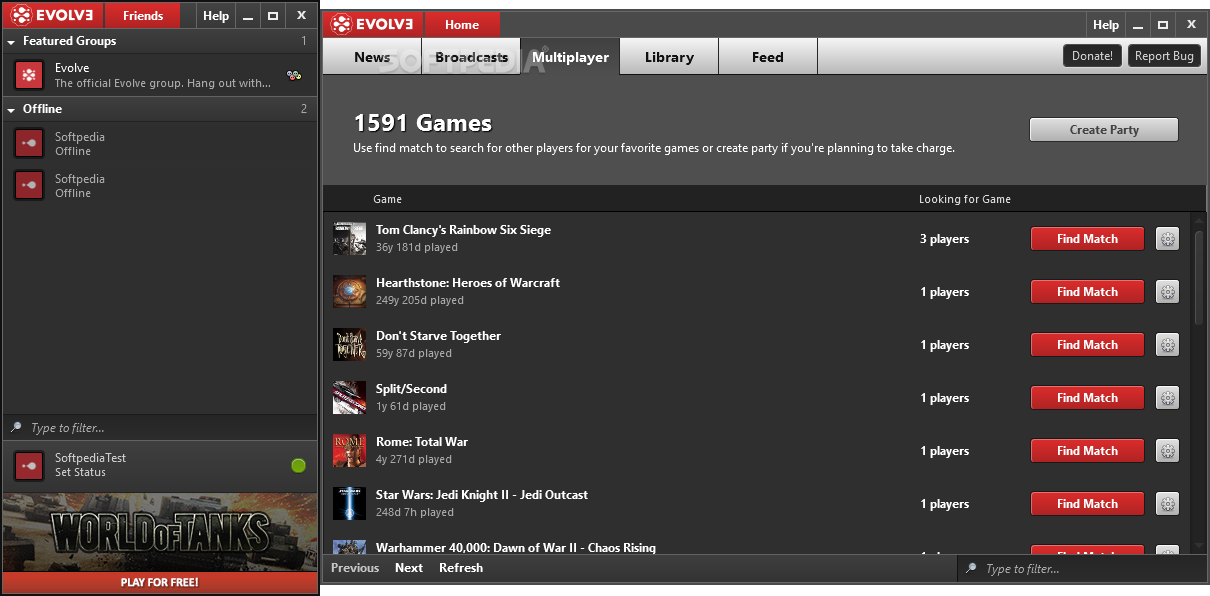Viewport: 1210px width, 596px height.
Task: Open settings gear for Hearthstone row
Action: (1167, 292)
